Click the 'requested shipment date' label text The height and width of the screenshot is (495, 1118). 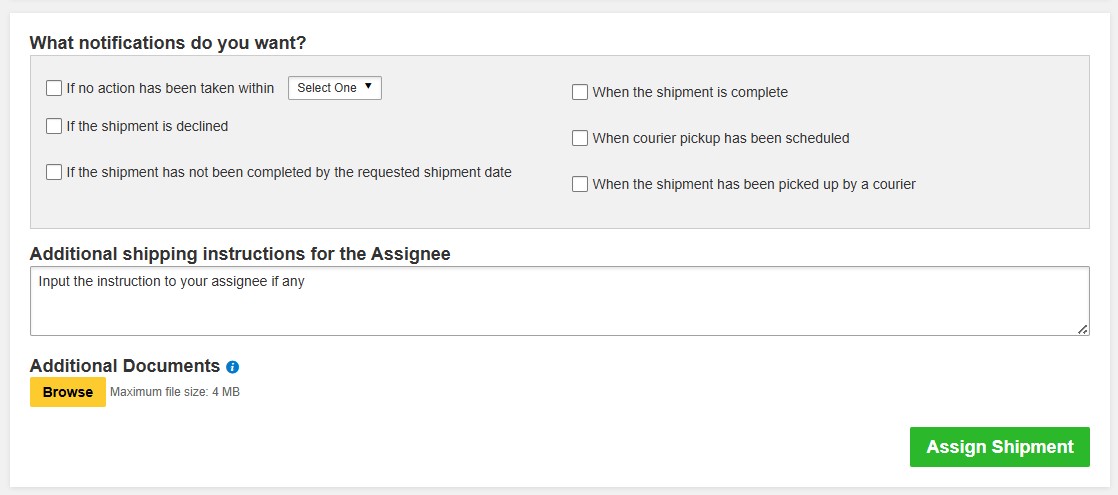tap(434, 172)
